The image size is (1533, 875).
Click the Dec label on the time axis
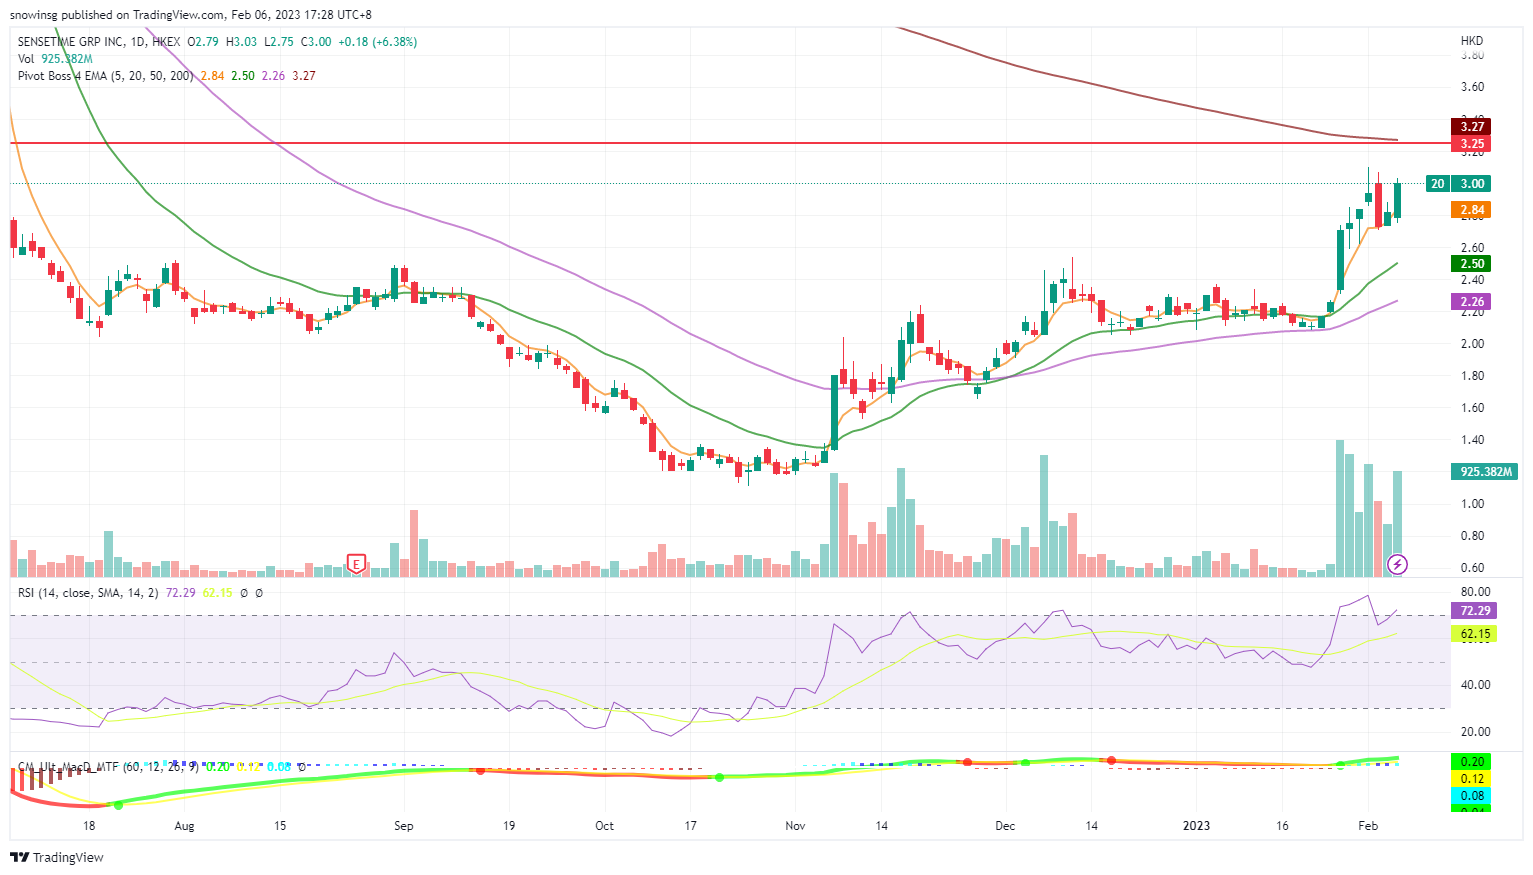click(1005, 826)
